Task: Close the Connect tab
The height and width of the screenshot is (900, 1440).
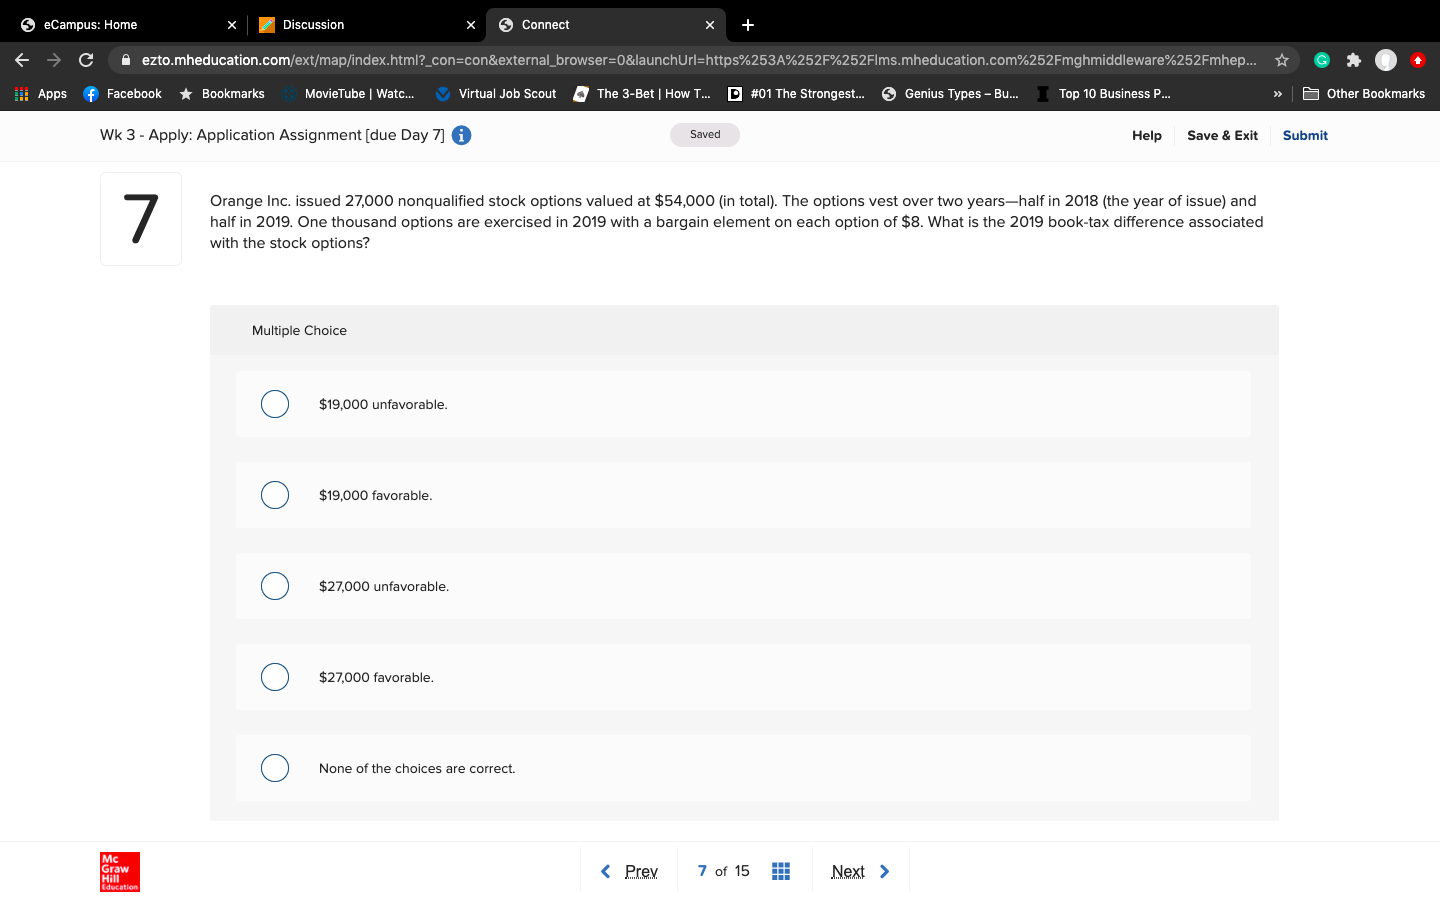Action: (710, 25)
